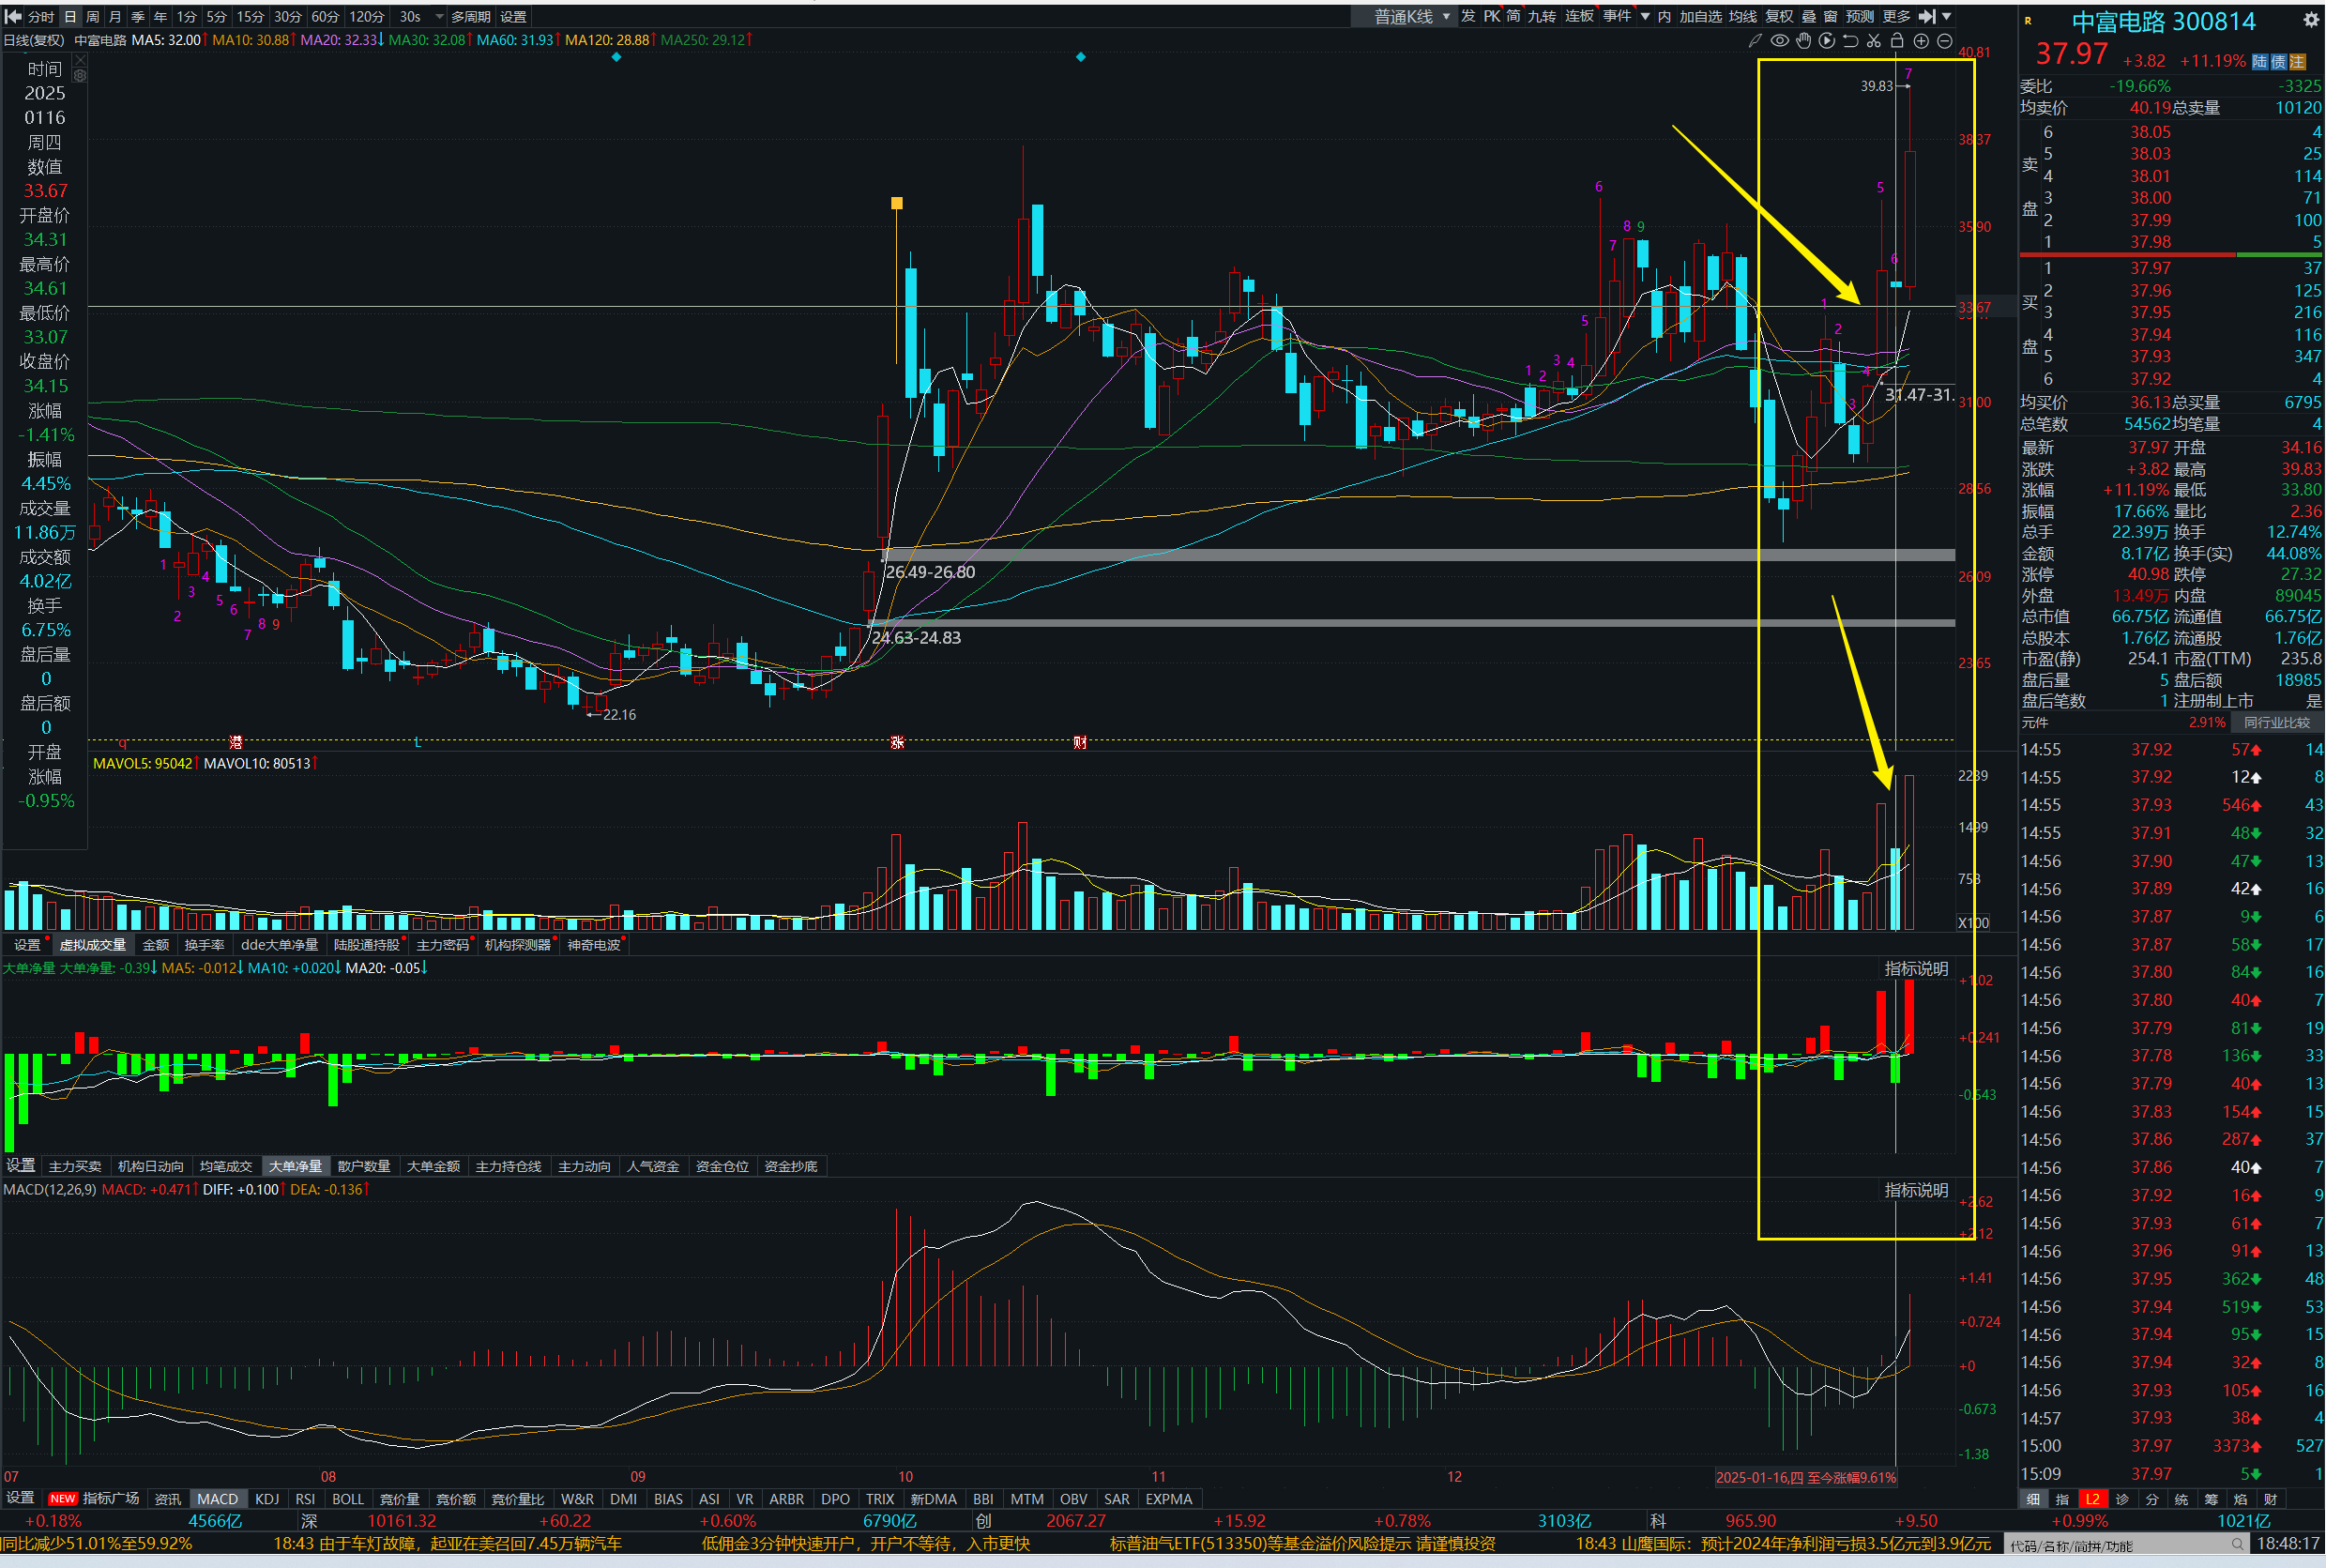Click the scissors cut icon
This screenshot has height=1568, width=2326.
pos(1873,41)
